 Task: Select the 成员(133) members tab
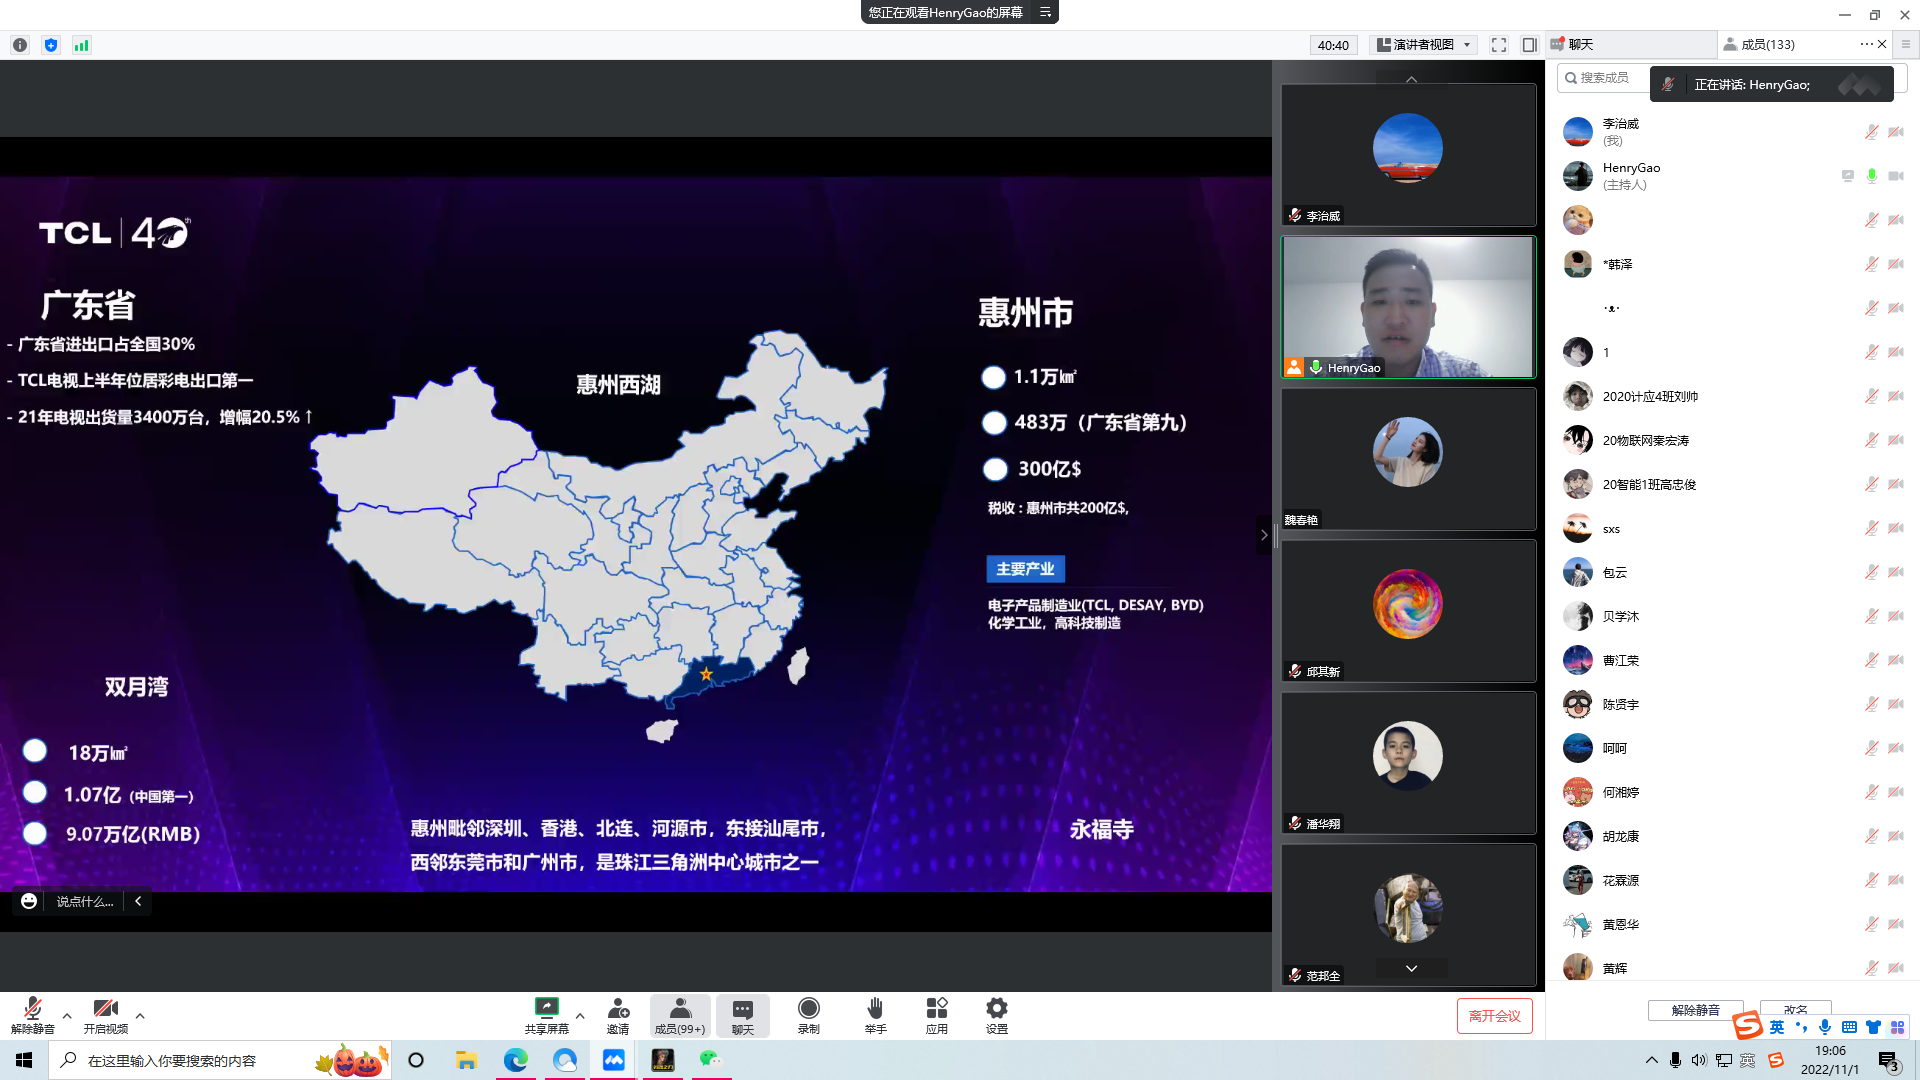tap(1767, 44)
